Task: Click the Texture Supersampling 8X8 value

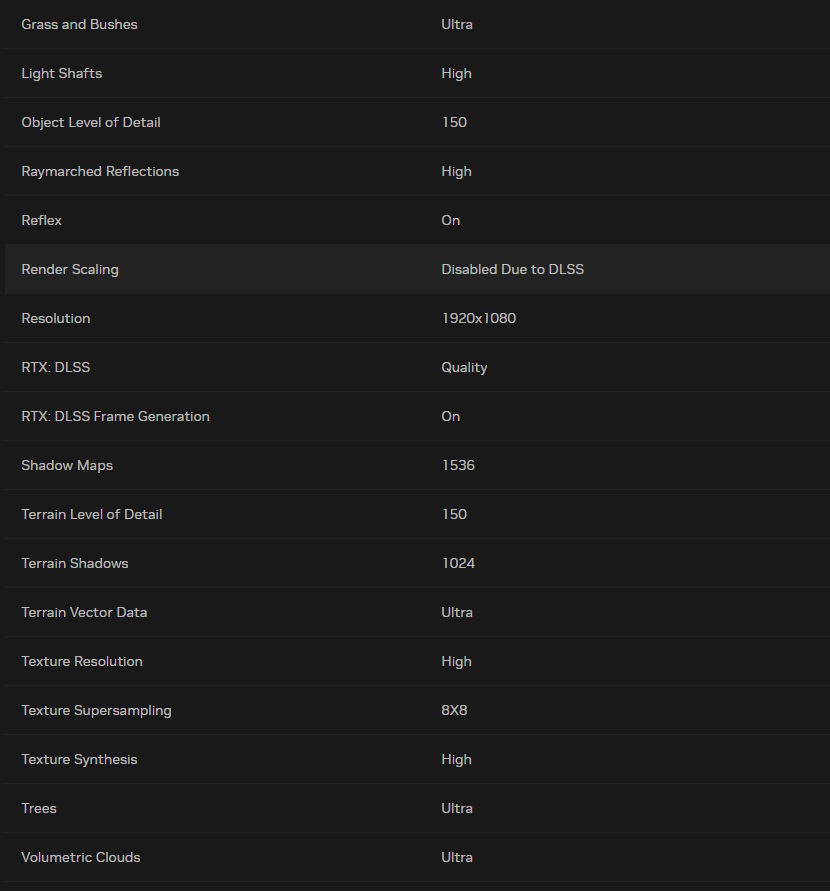Action: click(454, 710)
